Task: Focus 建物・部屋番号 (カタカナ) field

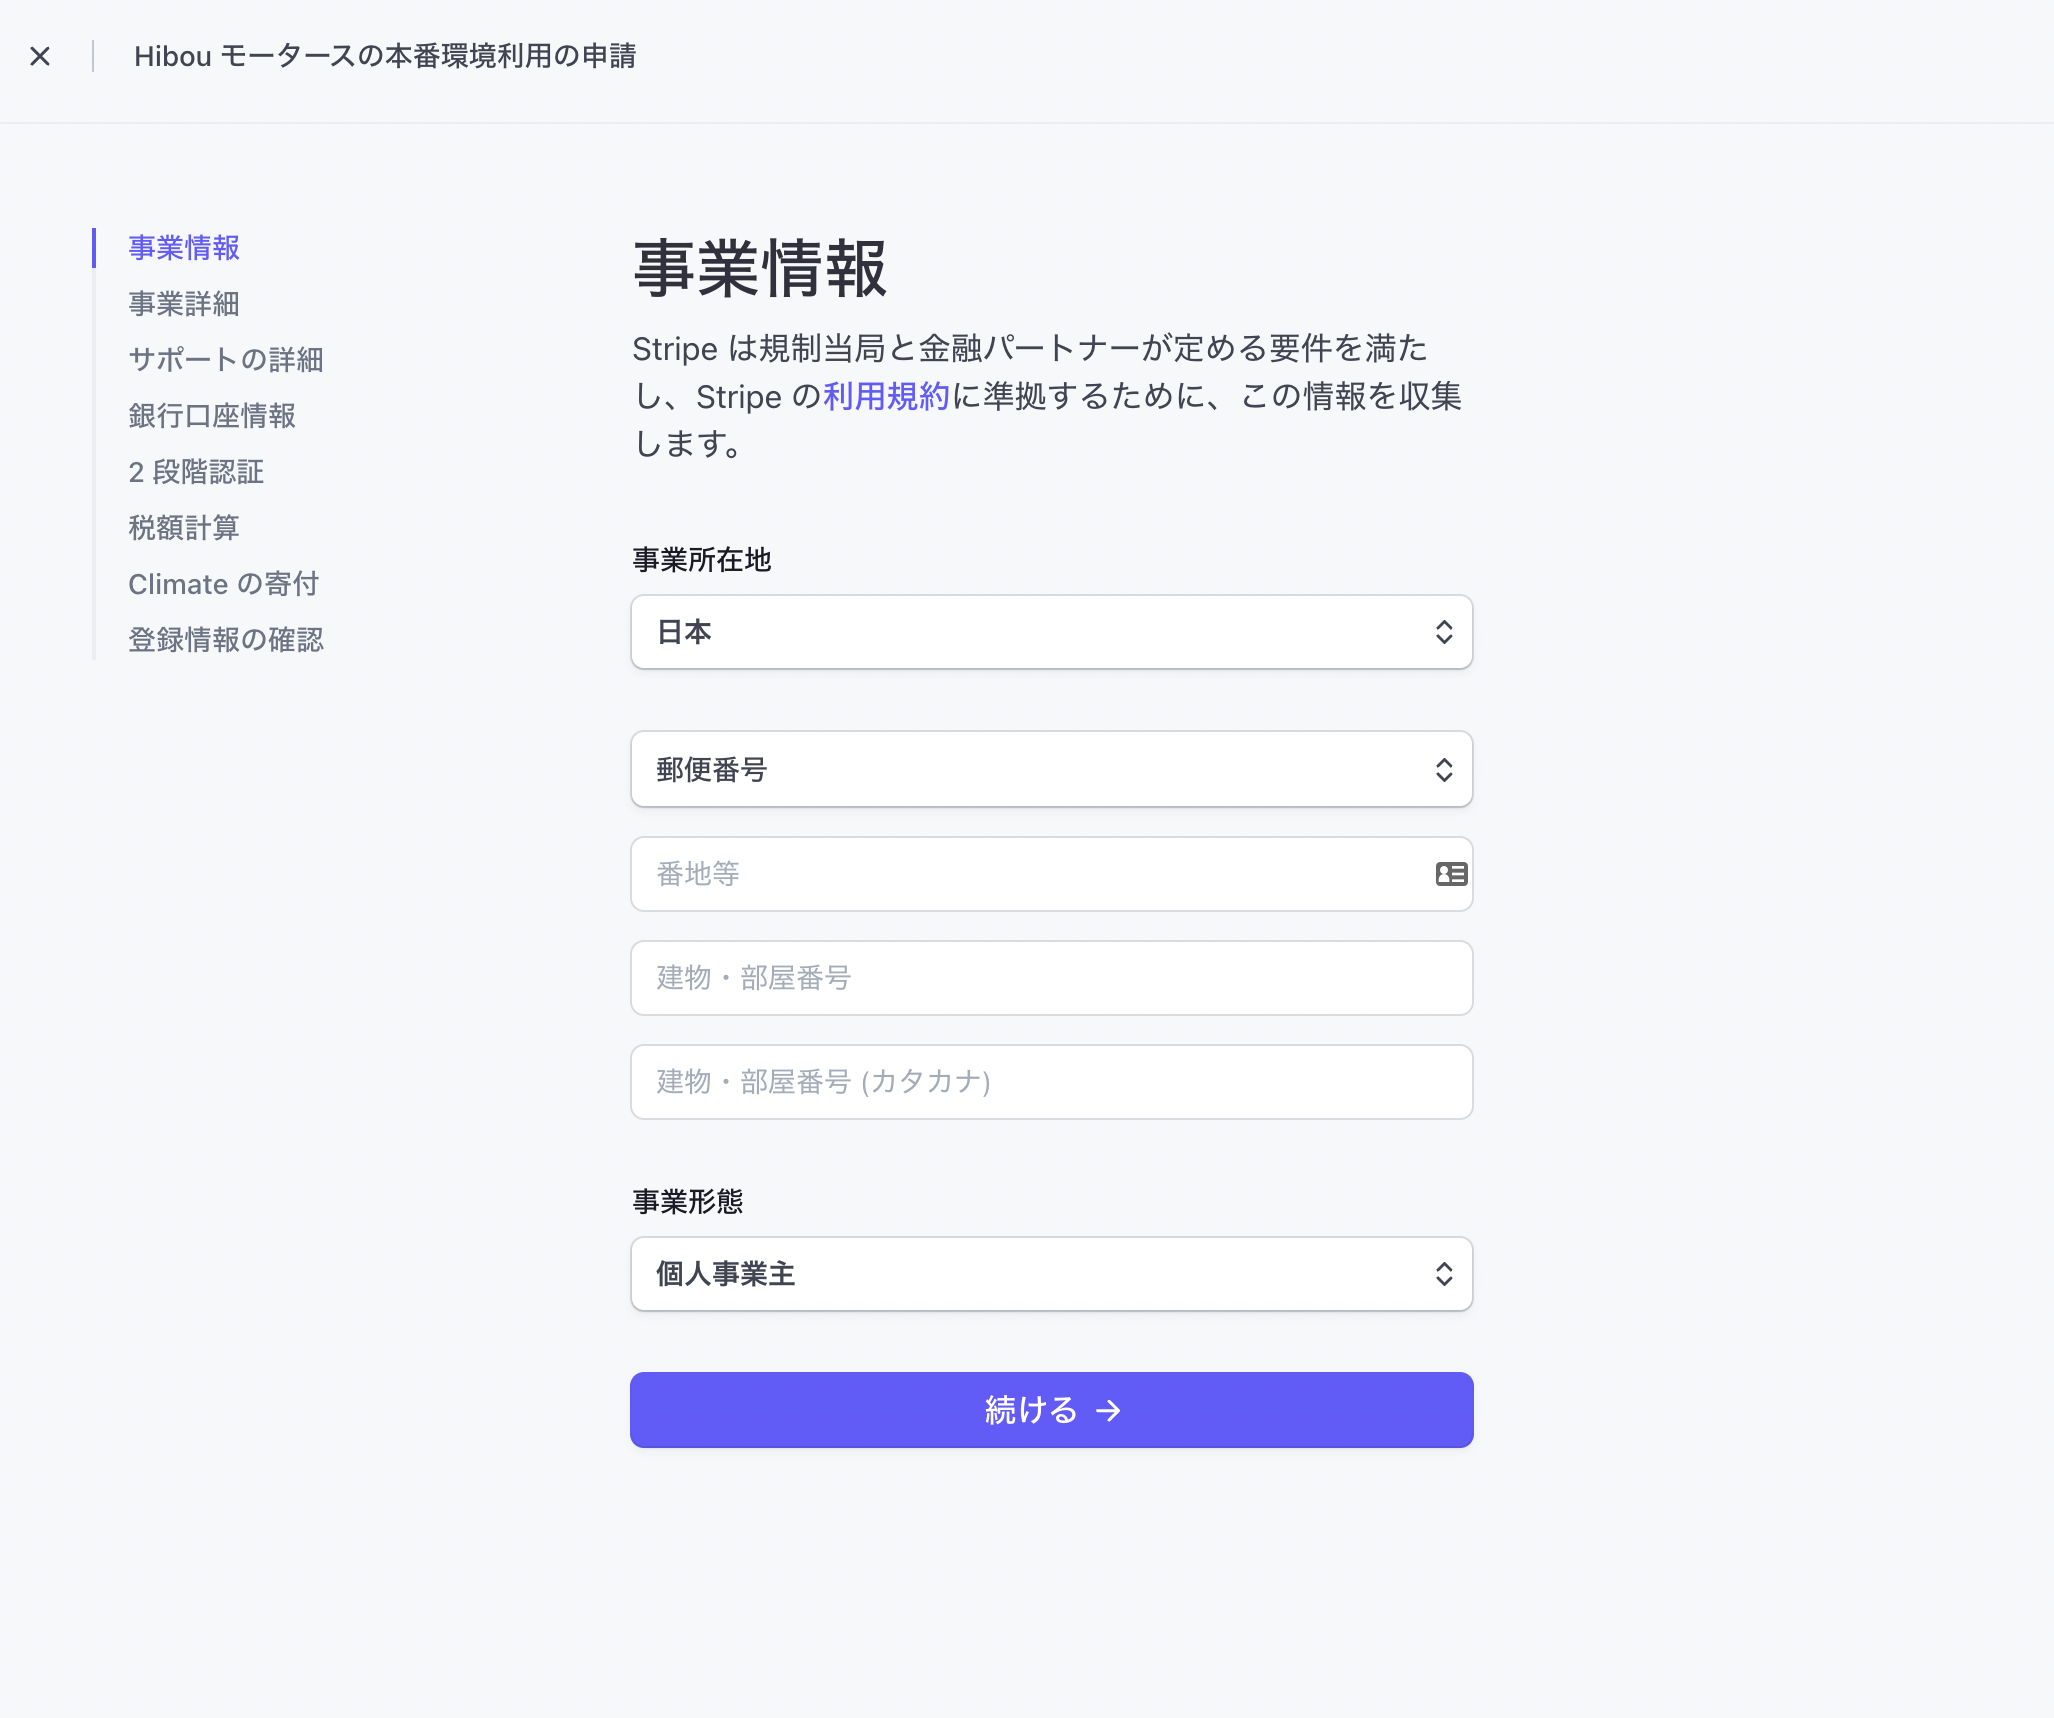Action: coord(1050,1082)
